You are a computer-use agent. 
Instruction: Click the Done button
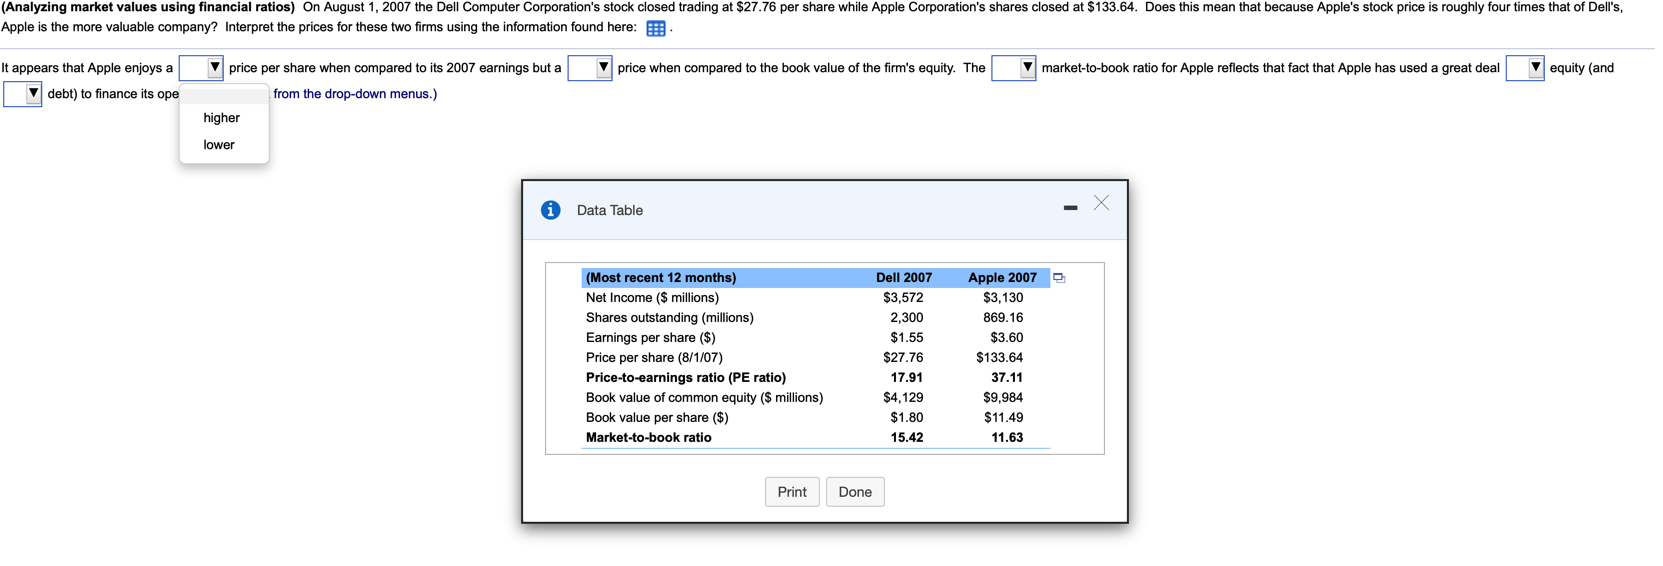(855, 492)
